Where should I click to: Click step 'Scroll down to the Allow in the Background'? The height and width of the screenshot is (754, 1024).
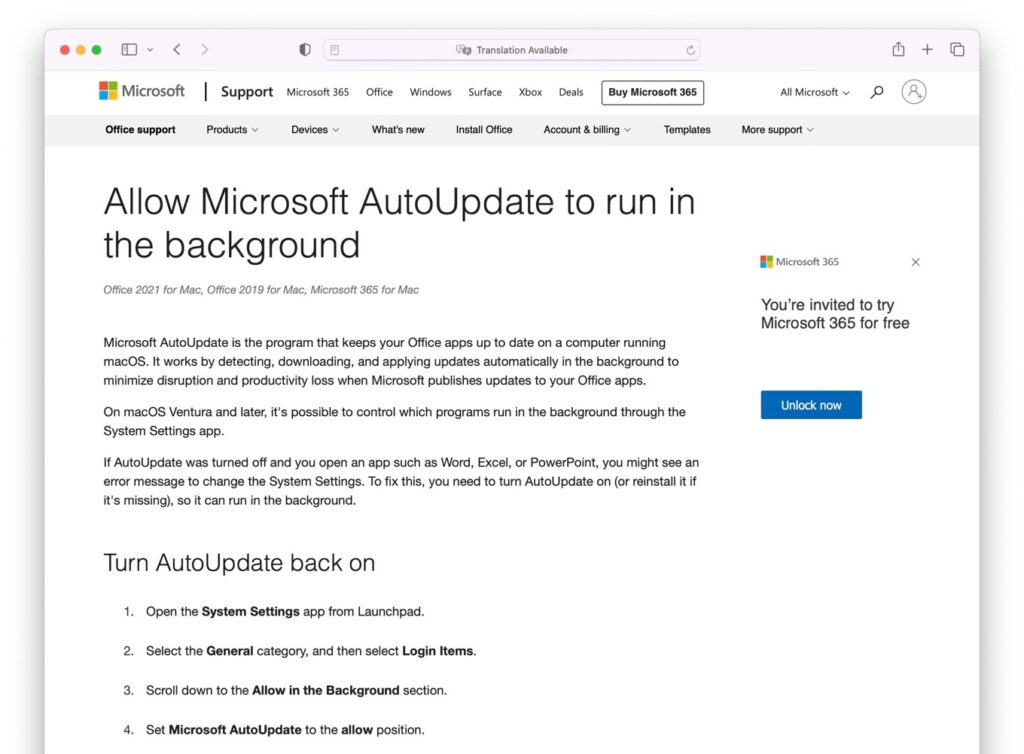296,690
